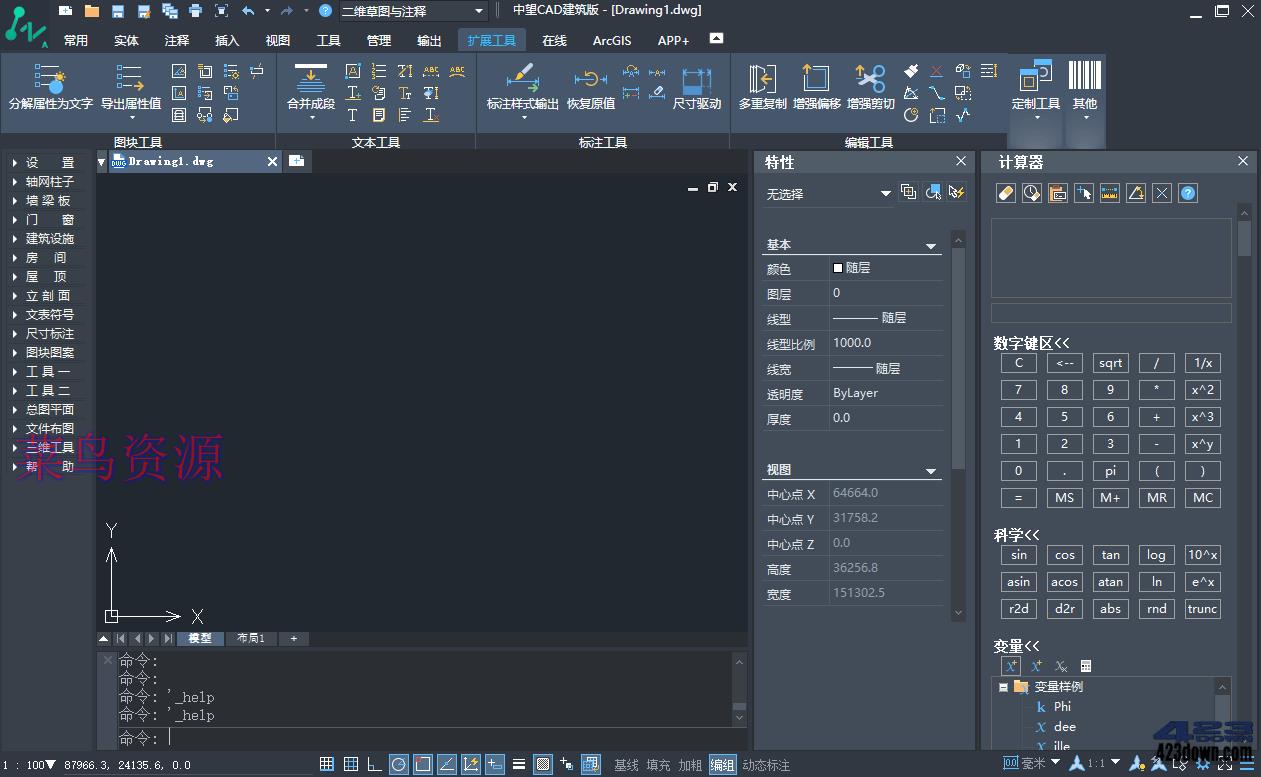Toggle 编组 in the status bar
Image resolution: width=1261 pixels, height=777 pixels.
click(721, 765)
